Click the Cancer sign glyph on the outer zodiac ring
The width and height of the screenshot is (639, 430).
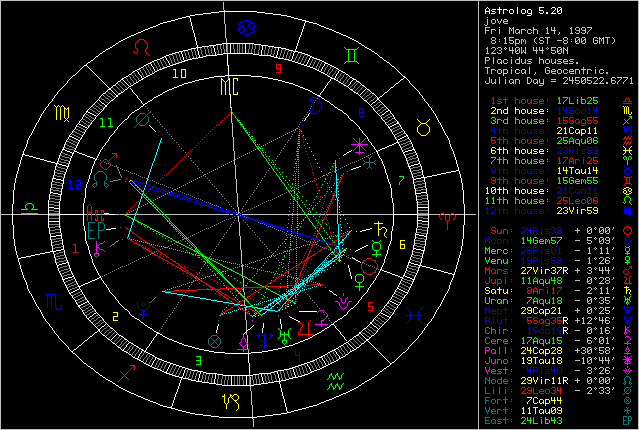247,28
